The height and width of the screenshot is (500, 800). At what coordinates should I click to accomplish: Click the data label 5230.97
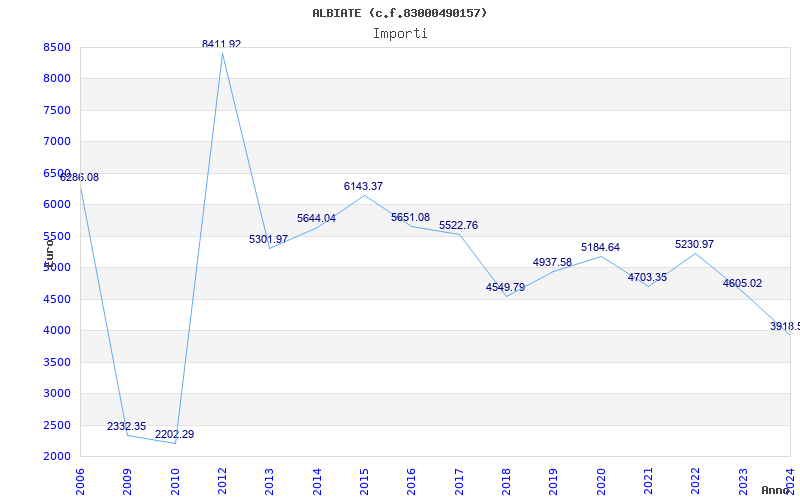click(694, 244)
